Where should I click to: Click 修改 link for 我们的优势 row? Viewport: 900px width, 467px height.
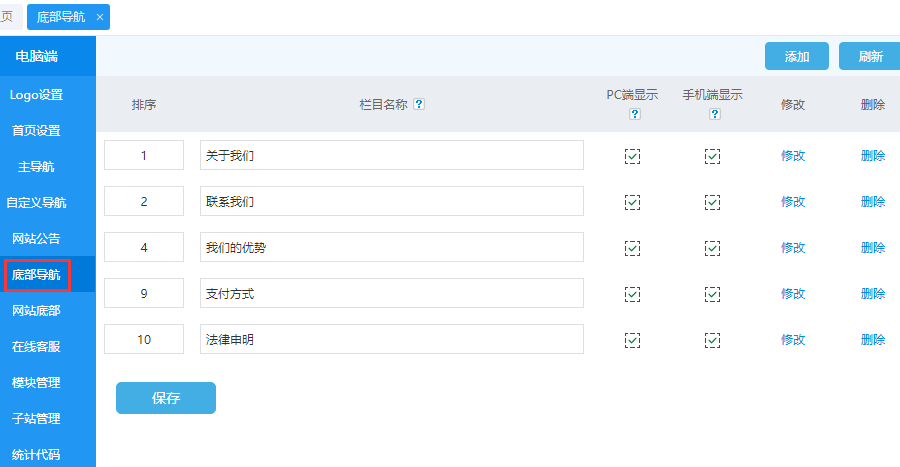coord(793,248)
